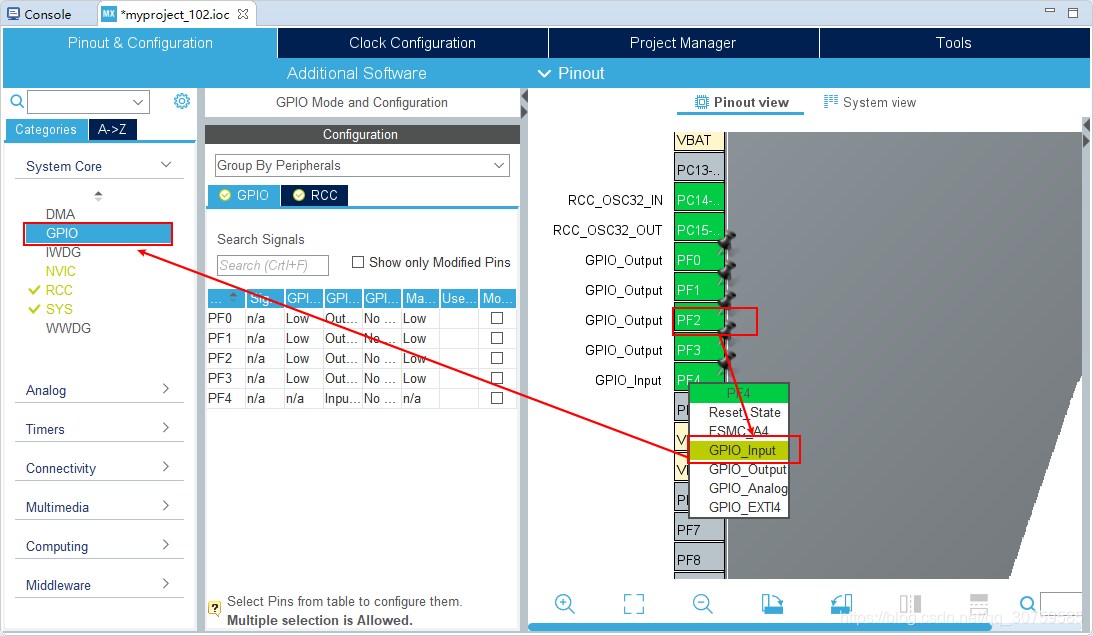This screenshot has width=1093, height=636.
Task: Click the horizontal pinout scrollbar
Action: click(x=760, y=627)
